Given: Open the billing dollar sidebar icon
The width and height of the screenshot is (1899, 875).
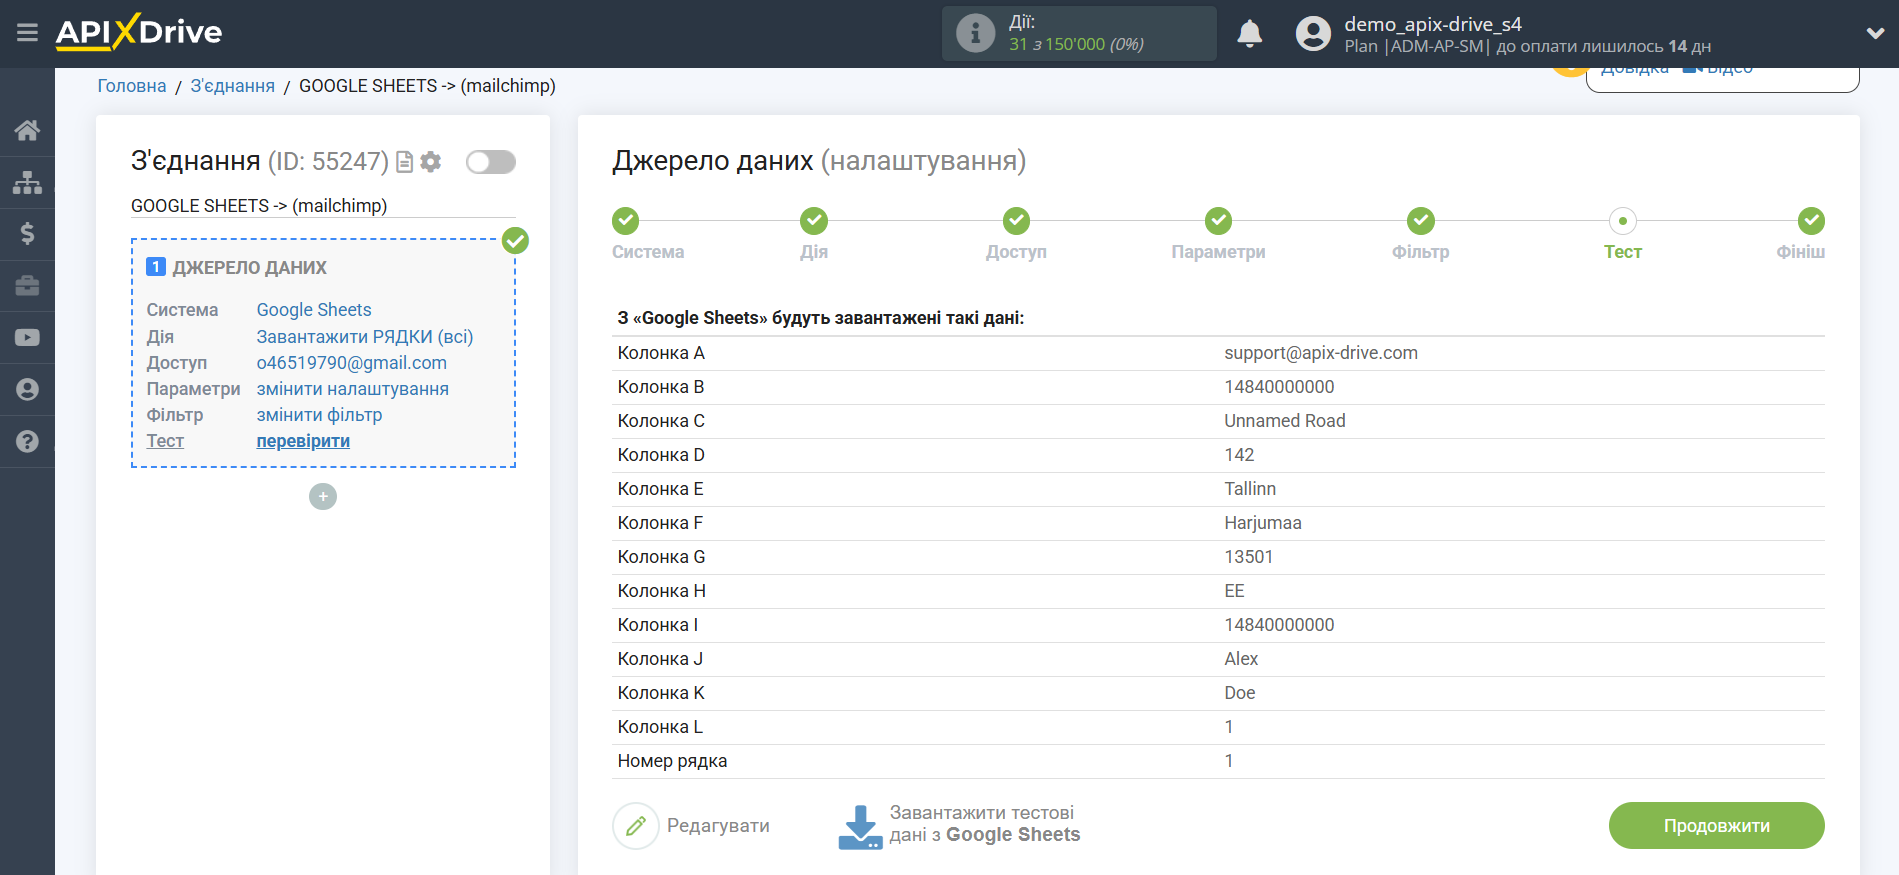Looking at the screenshot, I should point(27,234).
